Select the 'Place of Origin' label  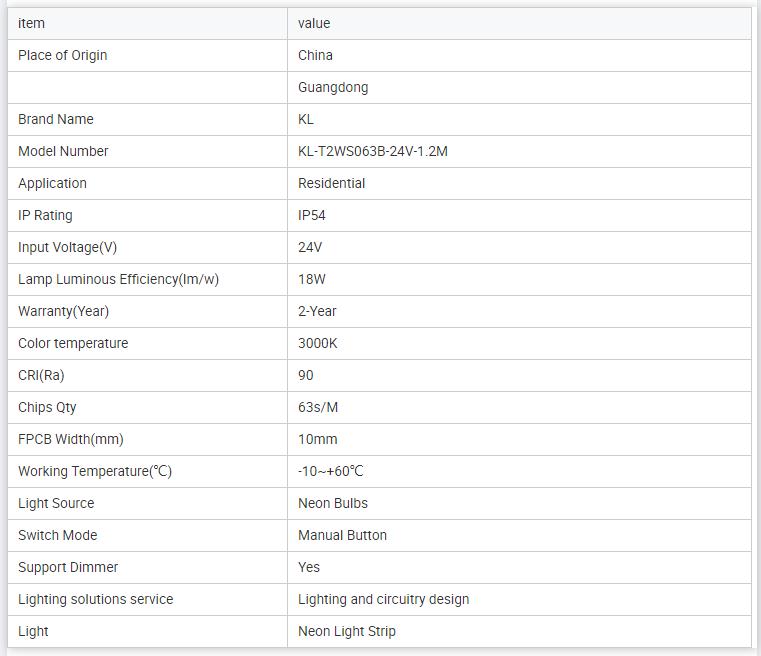[x=63, y=55]
